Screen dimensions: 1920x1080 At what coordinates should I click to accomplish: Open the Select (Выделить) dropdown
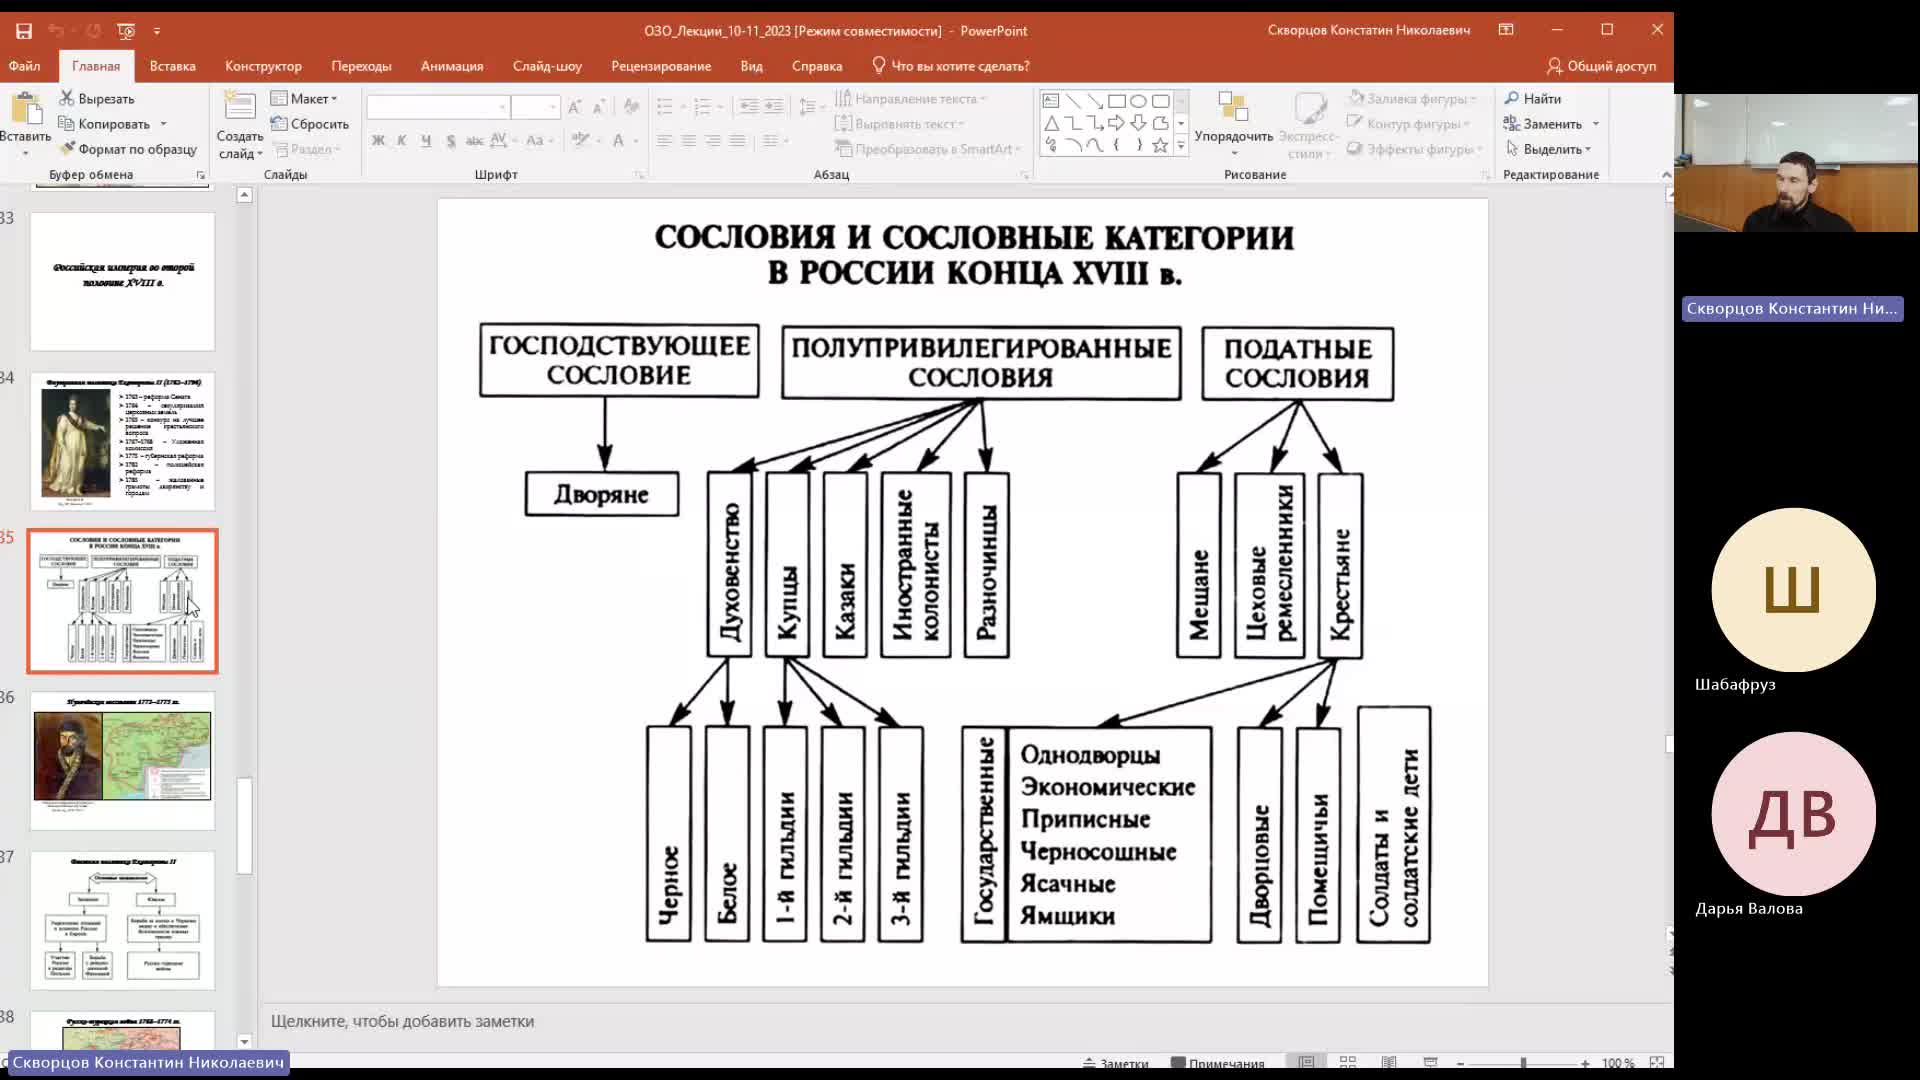click(1548, 149)
